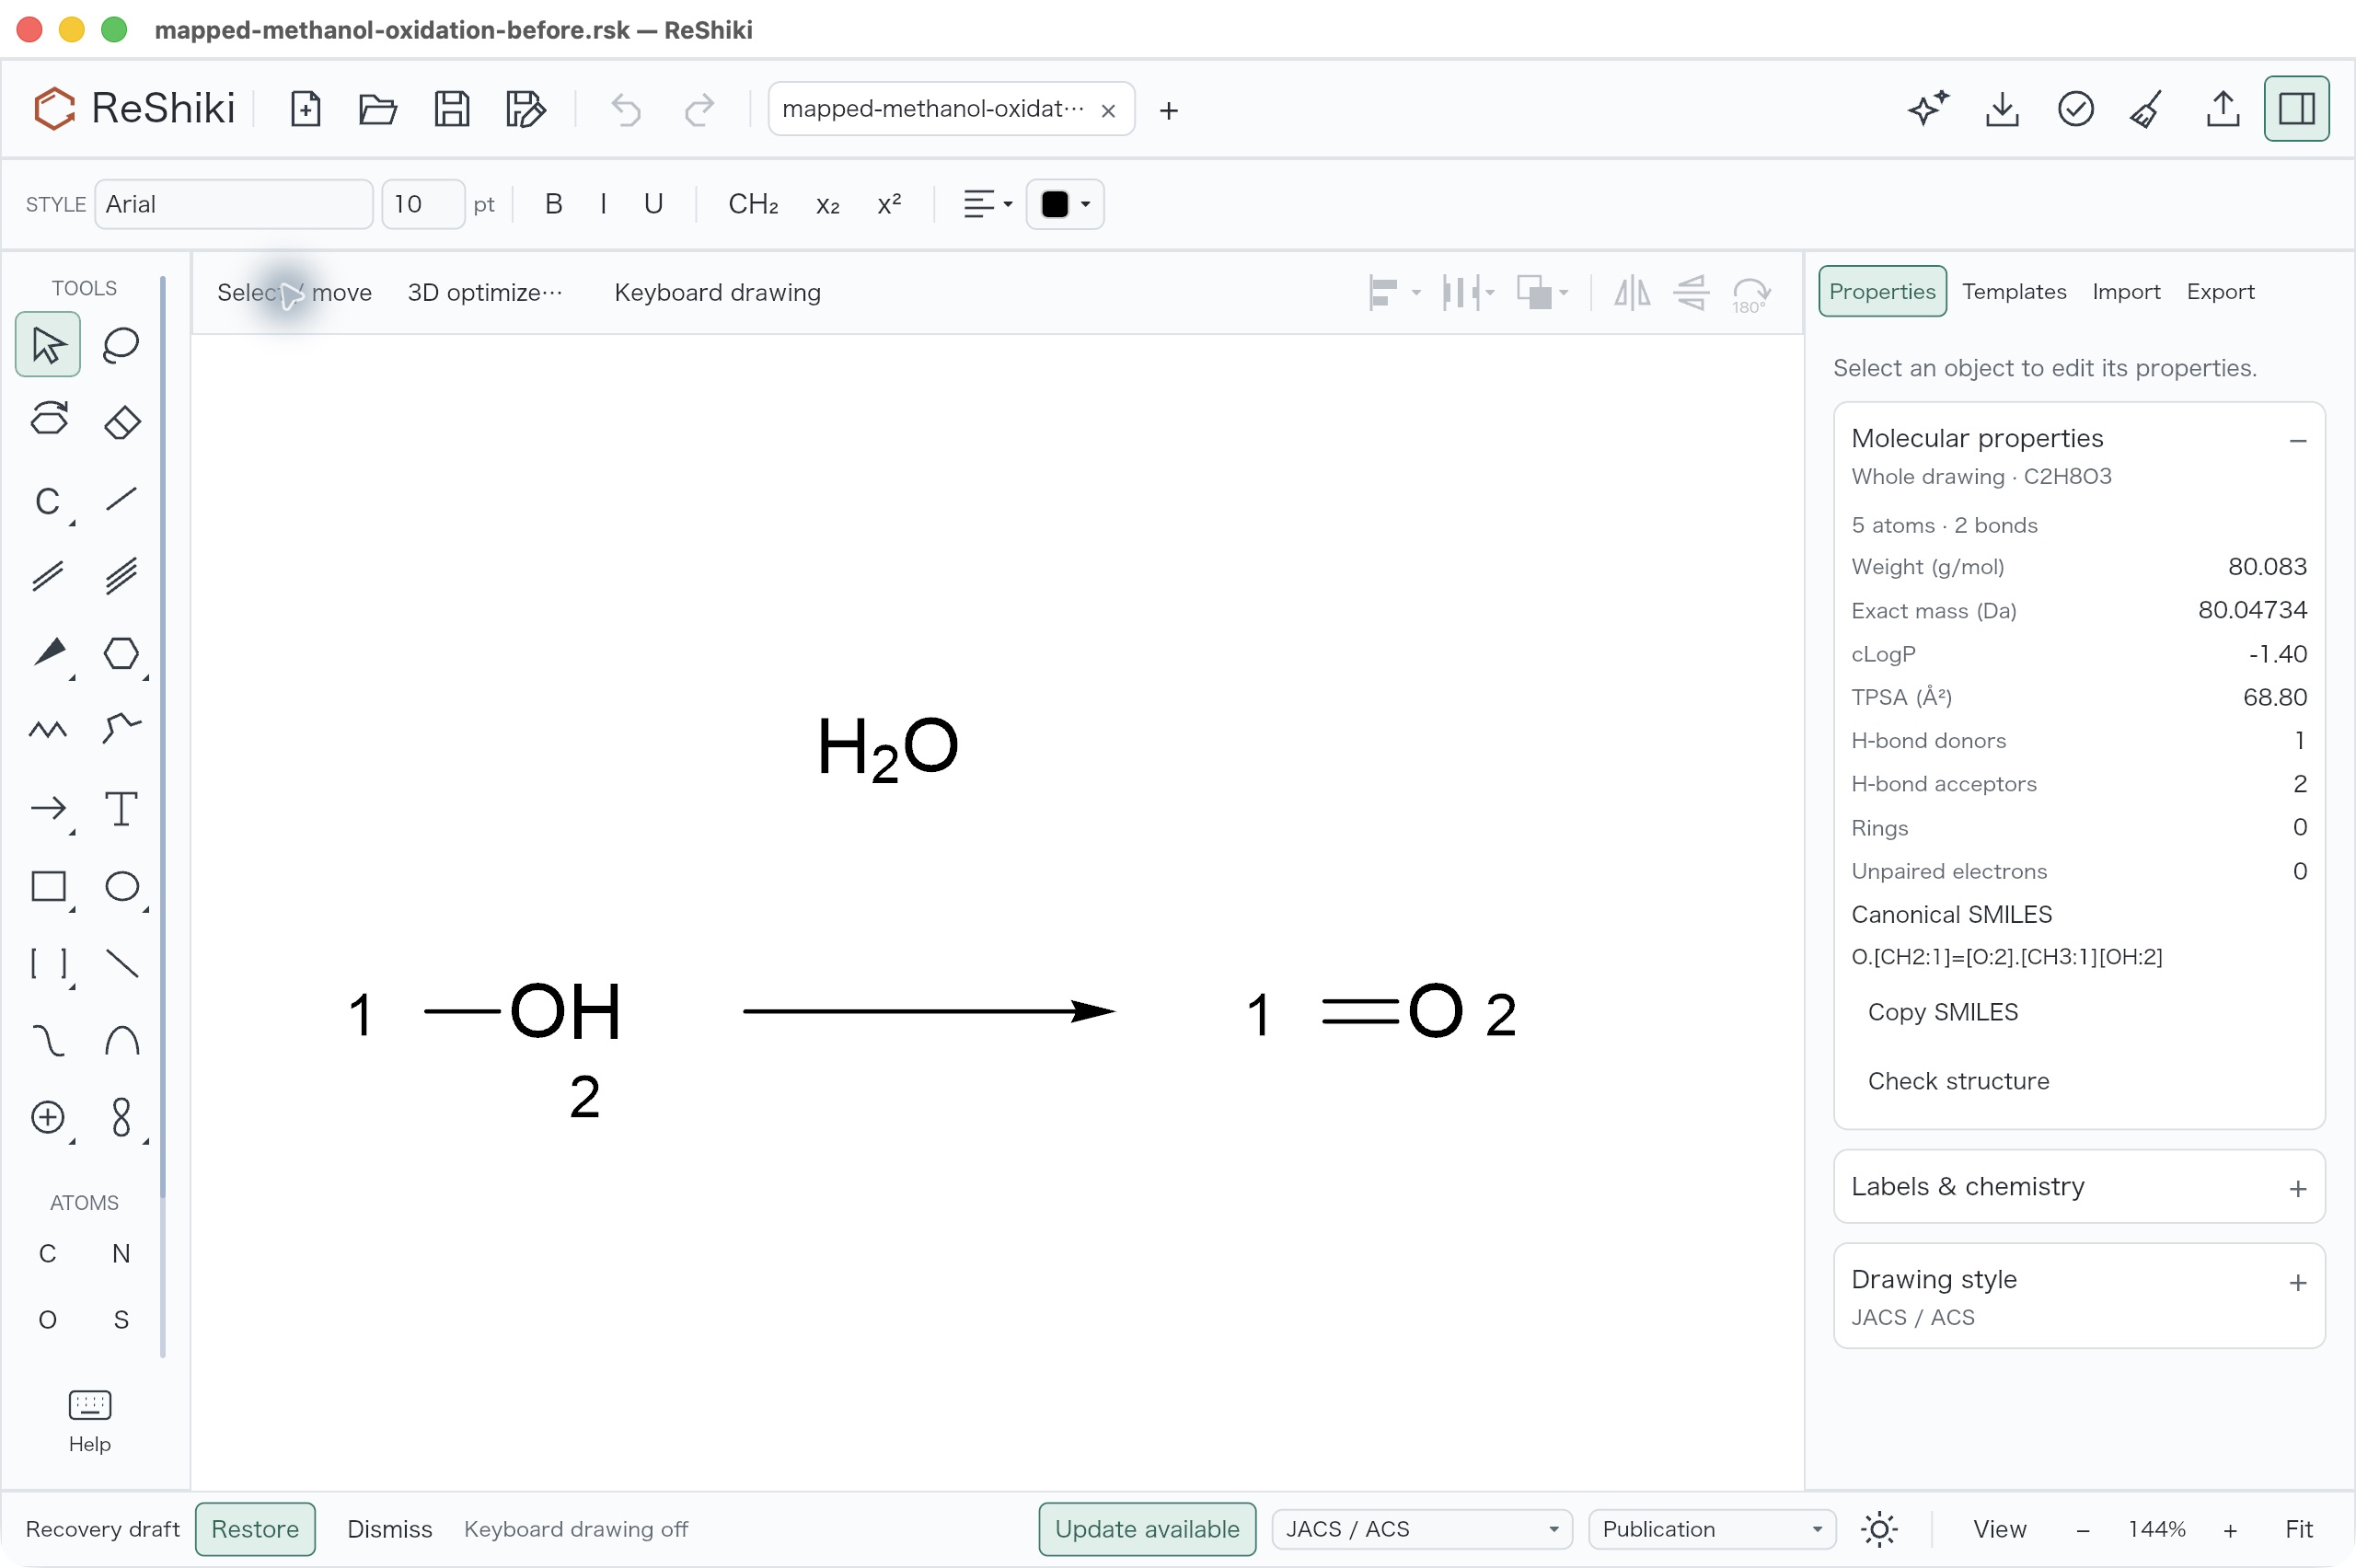Image resolution: width=2356 pixels, height=1568 pixels.
Task: Toggle underline formatting
Action: click(653, 204)
